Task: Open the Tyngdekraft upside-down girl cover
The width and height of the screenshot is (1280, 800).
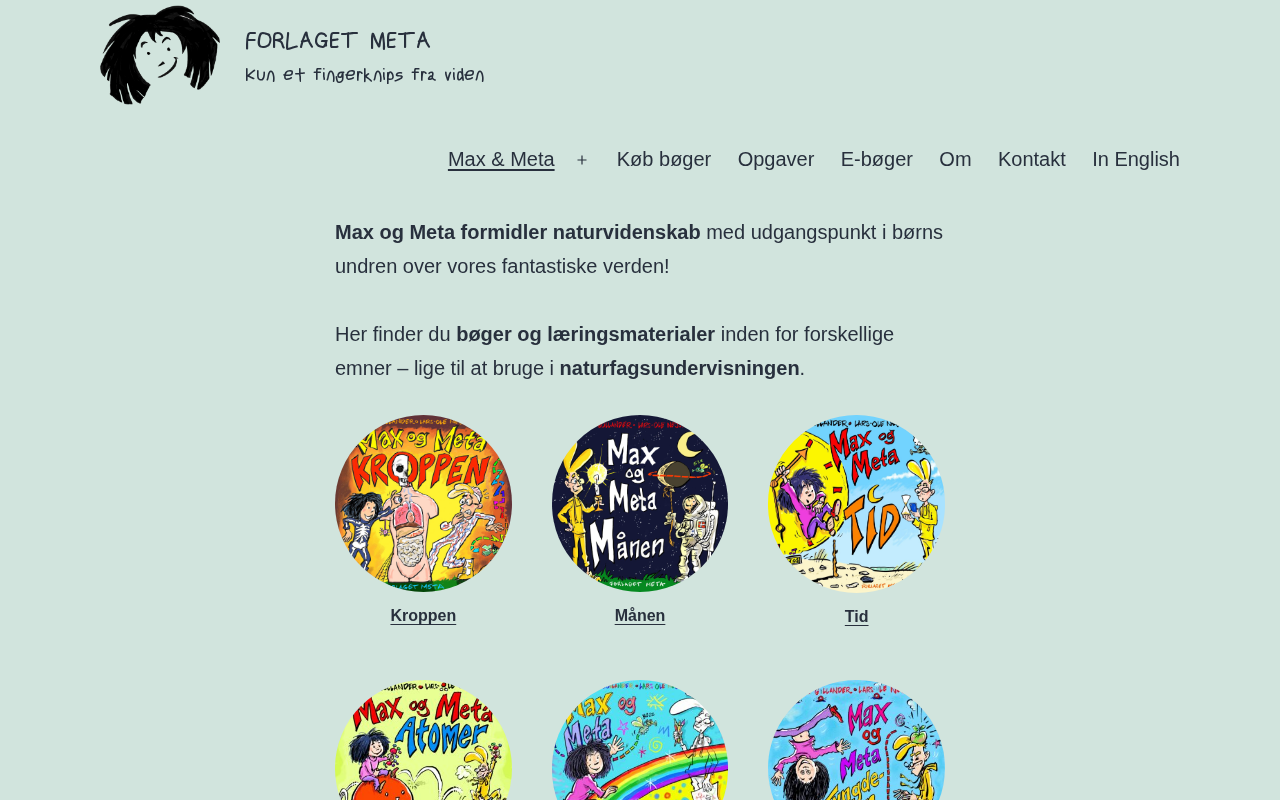Action: pos(856,740)
